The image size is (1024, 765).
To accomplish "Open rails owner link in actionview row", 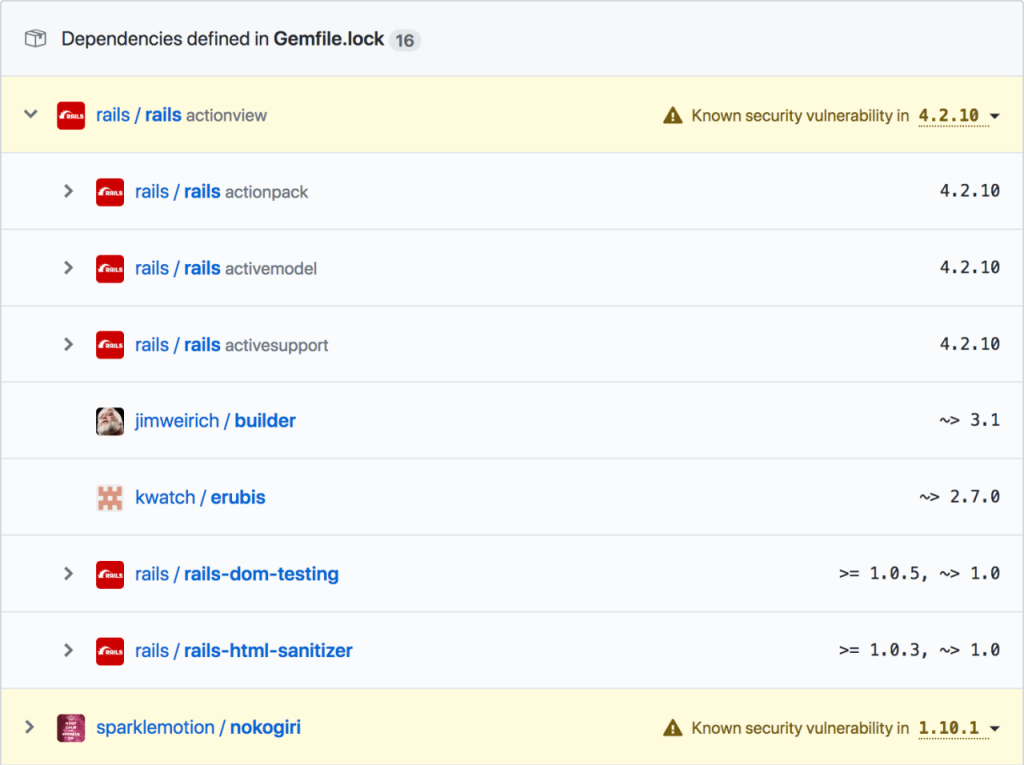I will pyautogui.click(x=113, y=115).
